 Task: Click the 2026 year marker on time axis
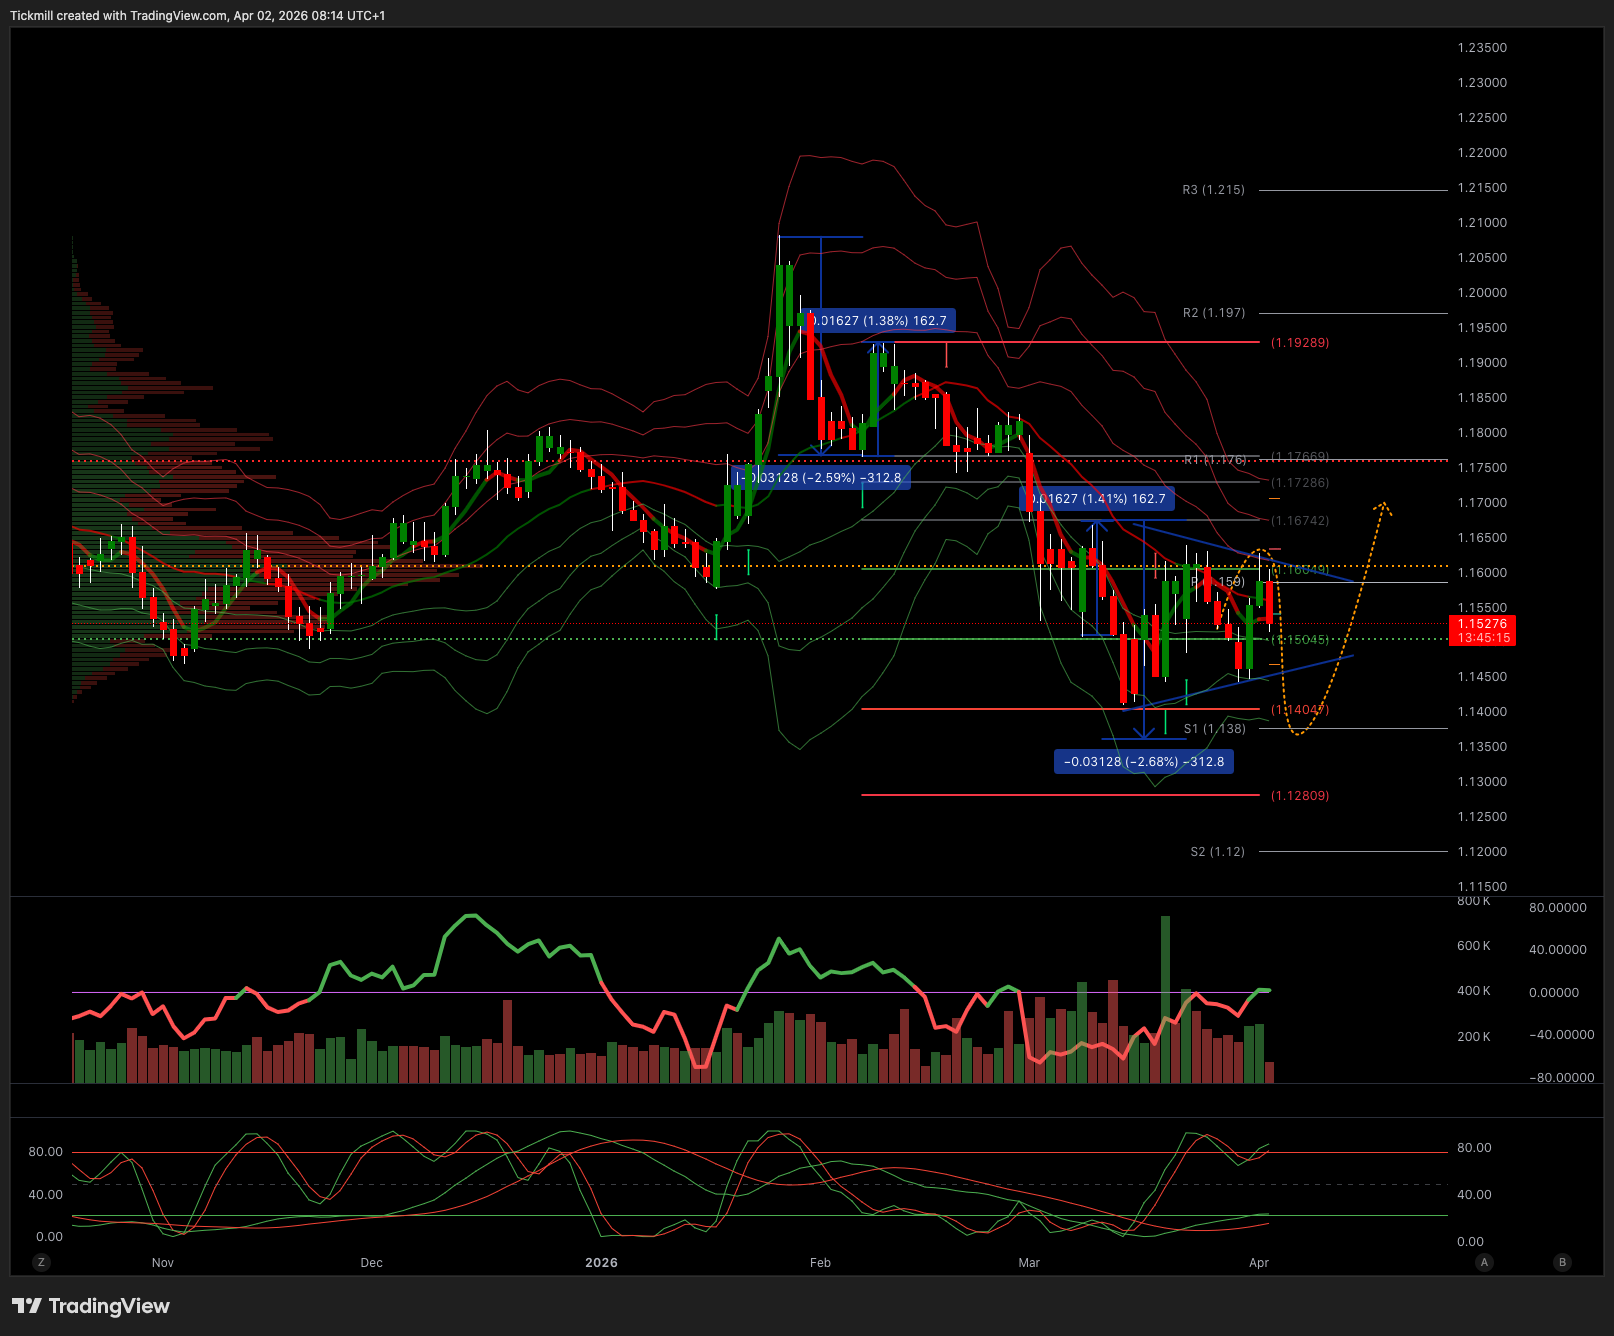coord(601,1263)
